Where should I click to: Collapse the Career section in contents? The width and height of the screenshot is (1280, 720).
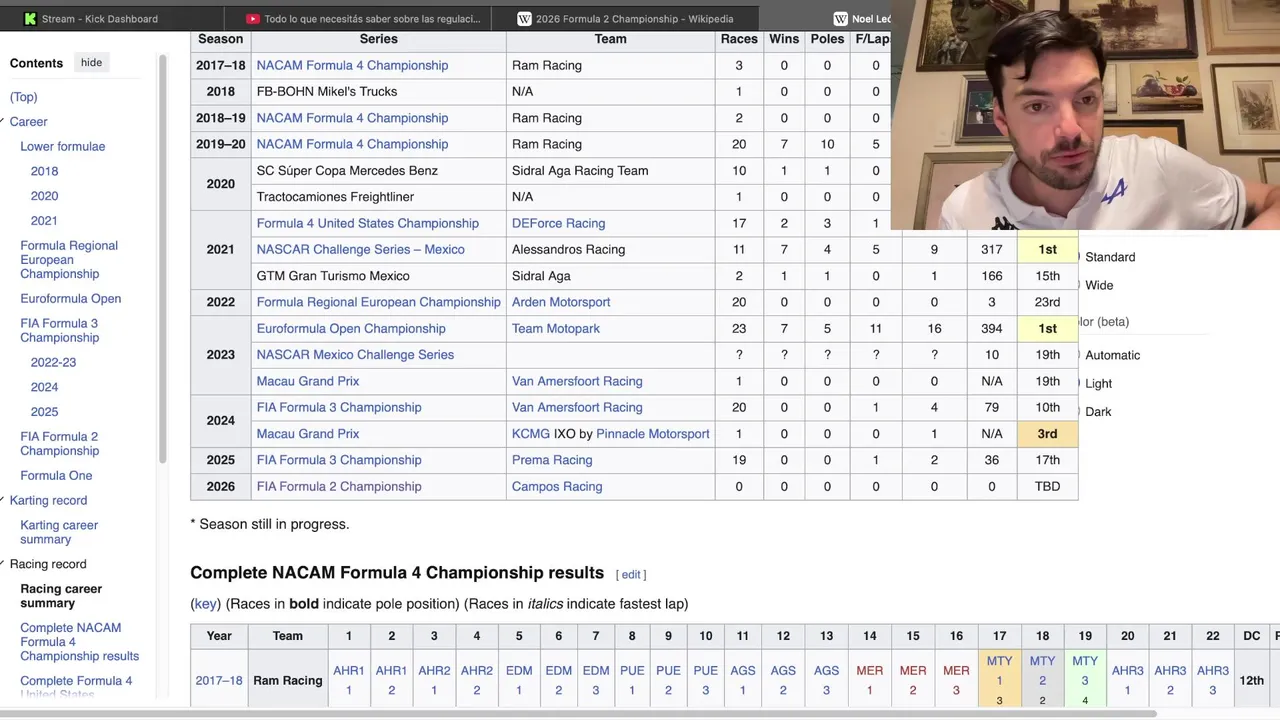3,122
